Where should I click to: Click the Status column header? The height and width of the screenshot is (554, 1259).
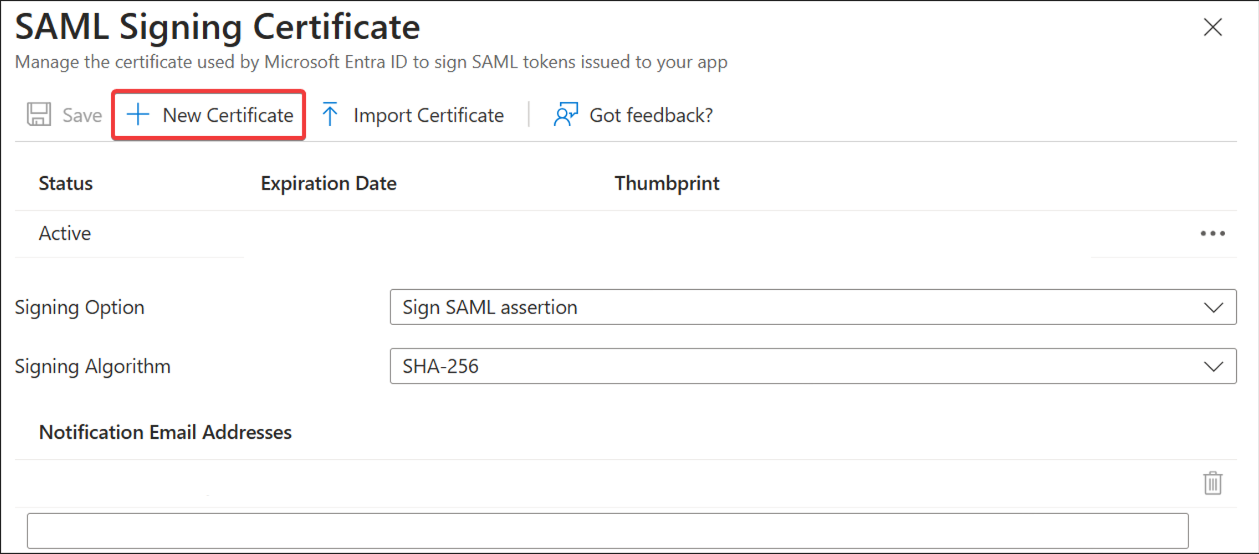click(66, 183)
